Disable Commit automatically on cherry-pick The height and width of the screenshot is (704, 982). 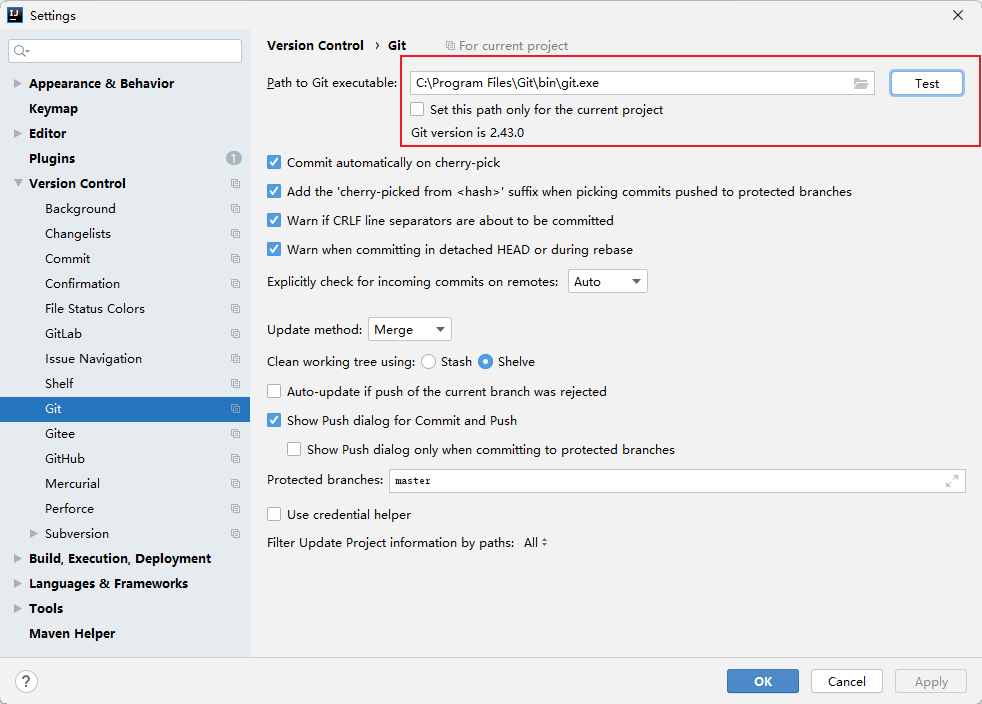tap(274, 162)
